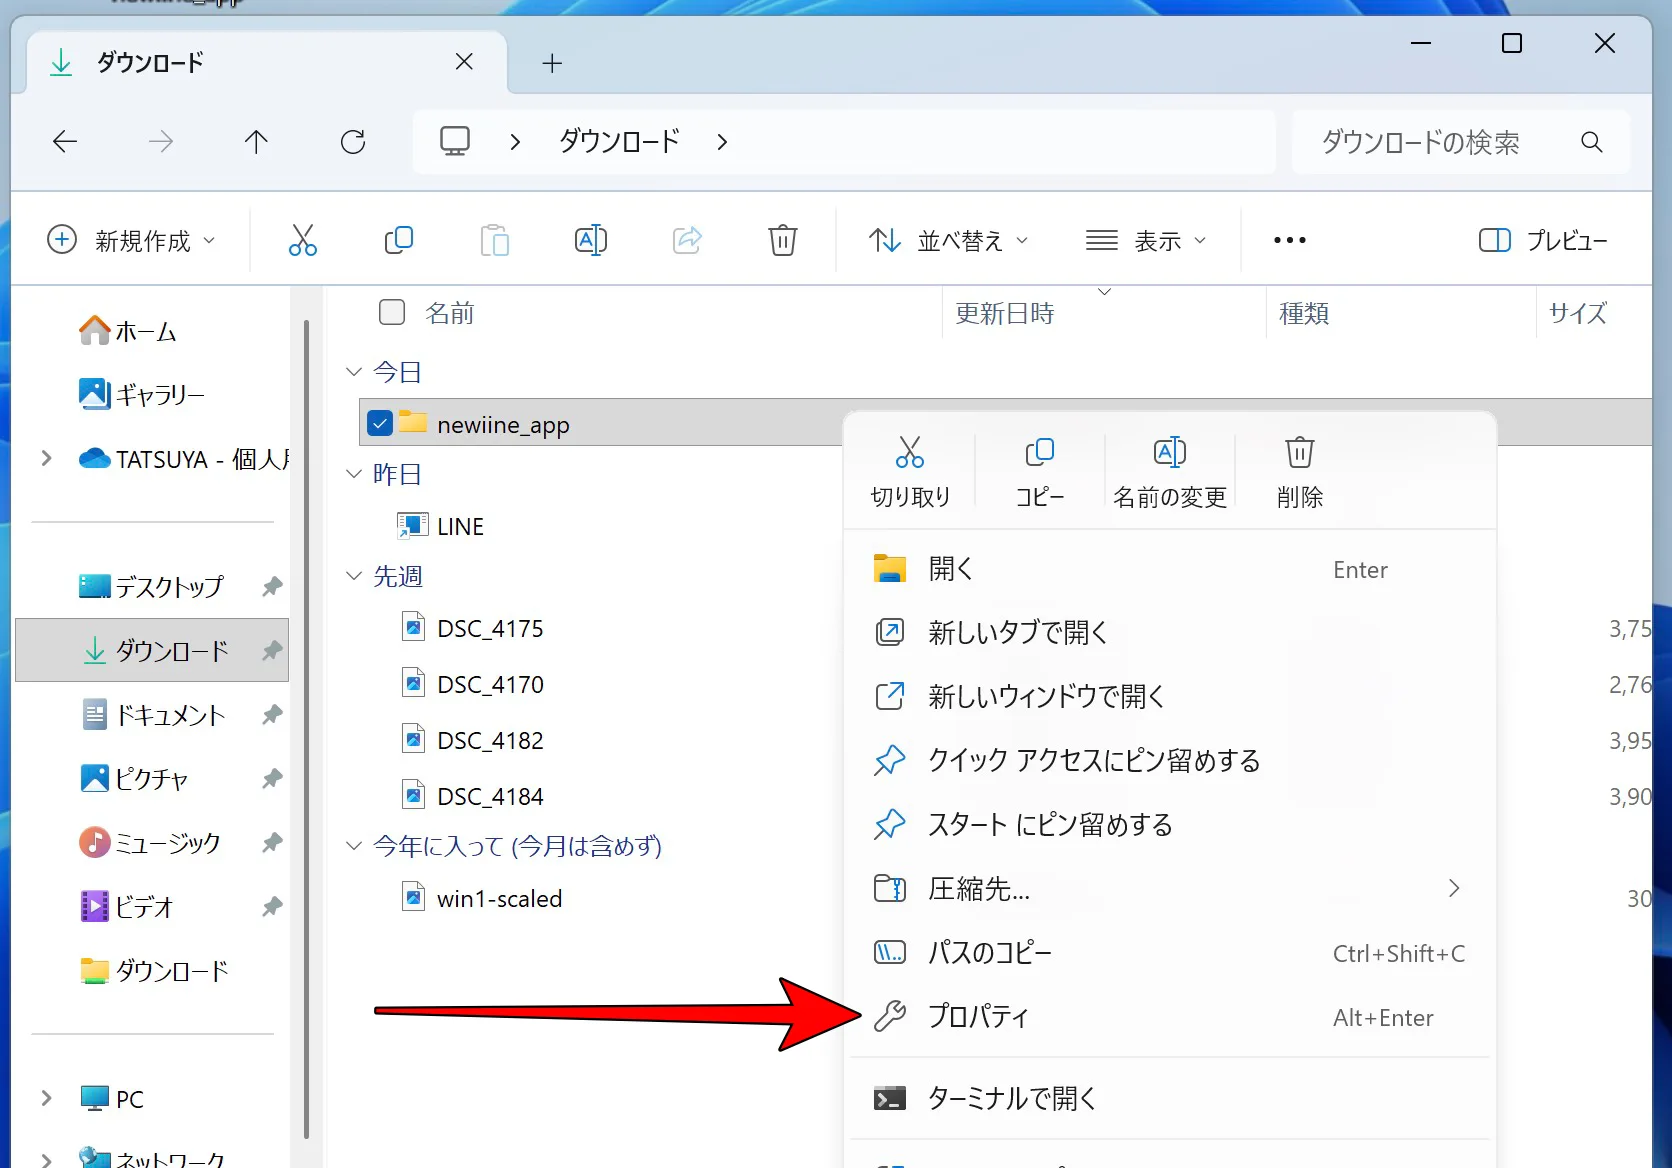Open the TATSUYA OneDrive entry in sidebar
The height and width of the screenshot is (1168, 1672).
(x=184, y=459)
